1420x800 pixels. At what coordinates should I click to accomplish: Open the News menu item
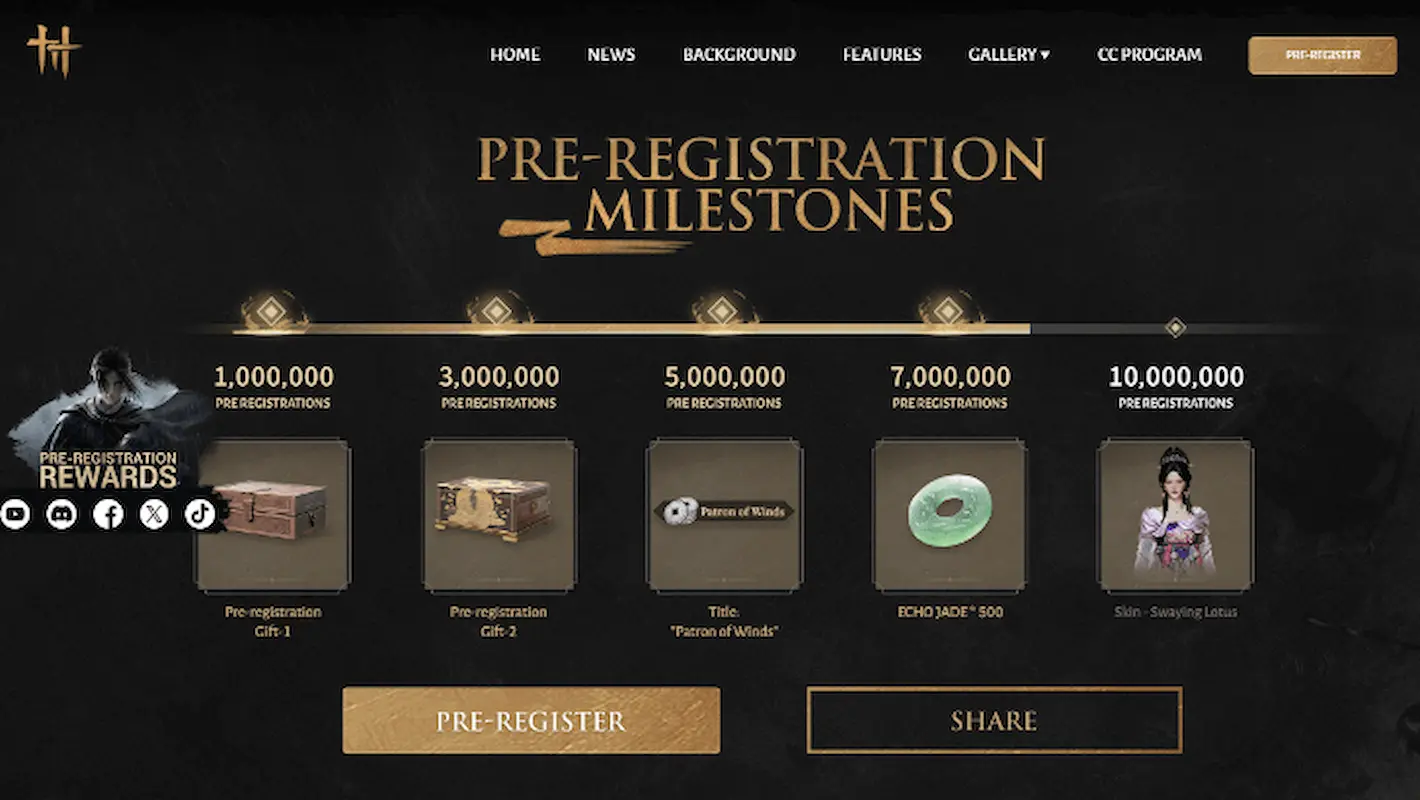tap(611, 55)
